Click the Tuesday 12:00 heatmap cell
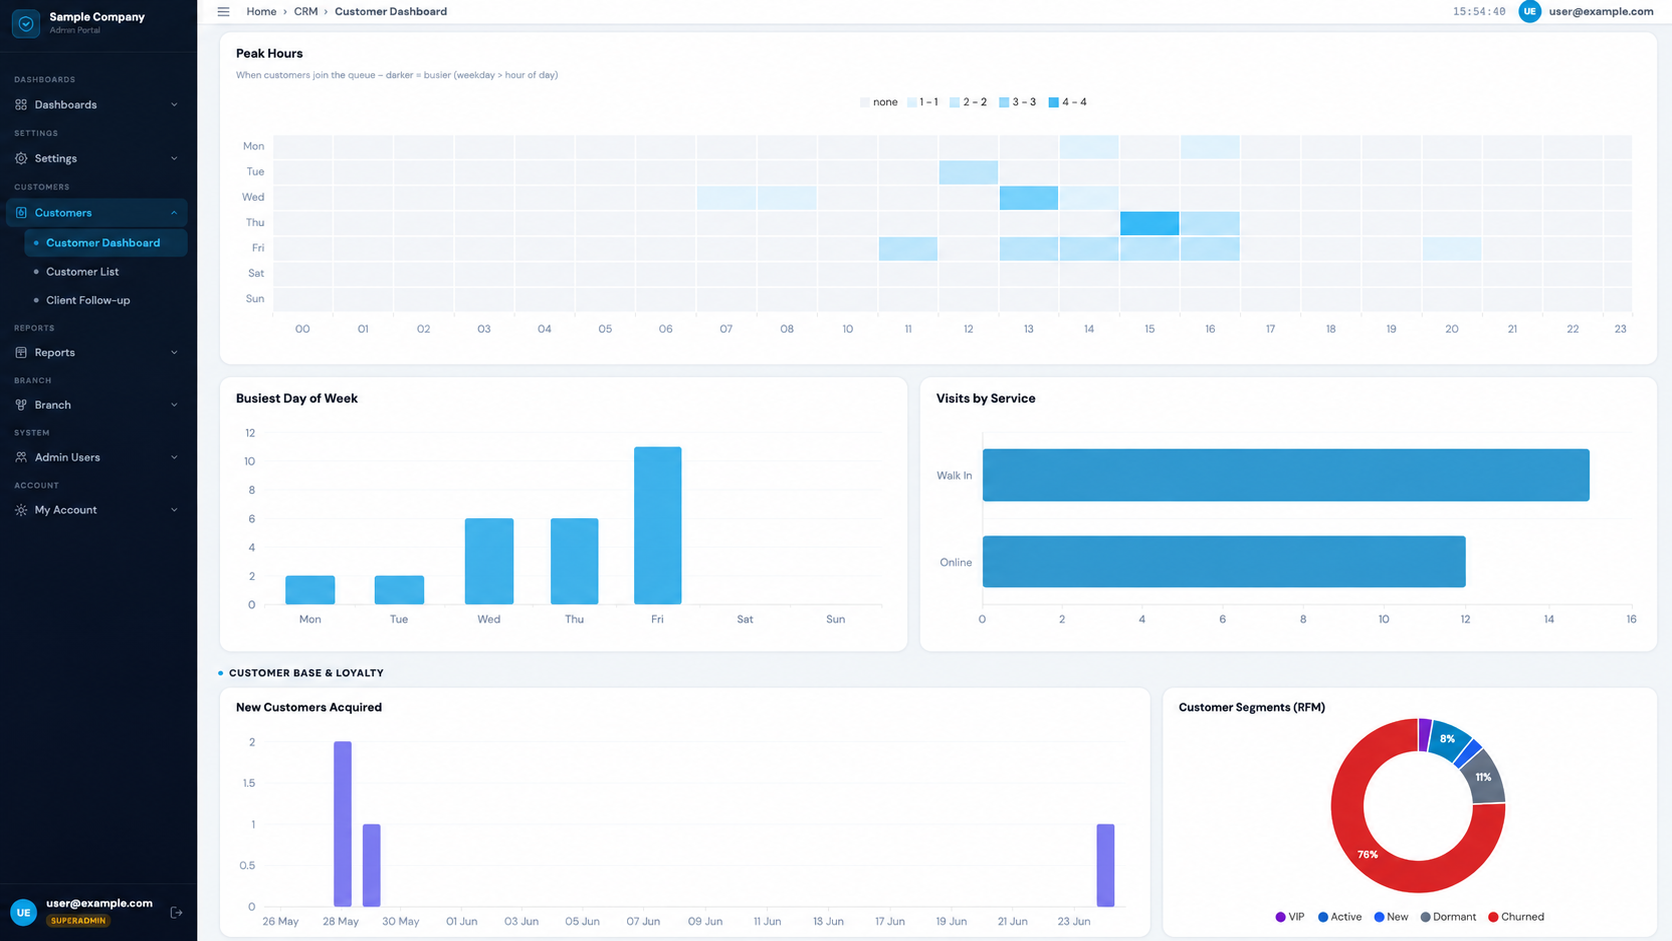Image resolution: width=1672 pixels, height=941 pixels. pos(968,172)
